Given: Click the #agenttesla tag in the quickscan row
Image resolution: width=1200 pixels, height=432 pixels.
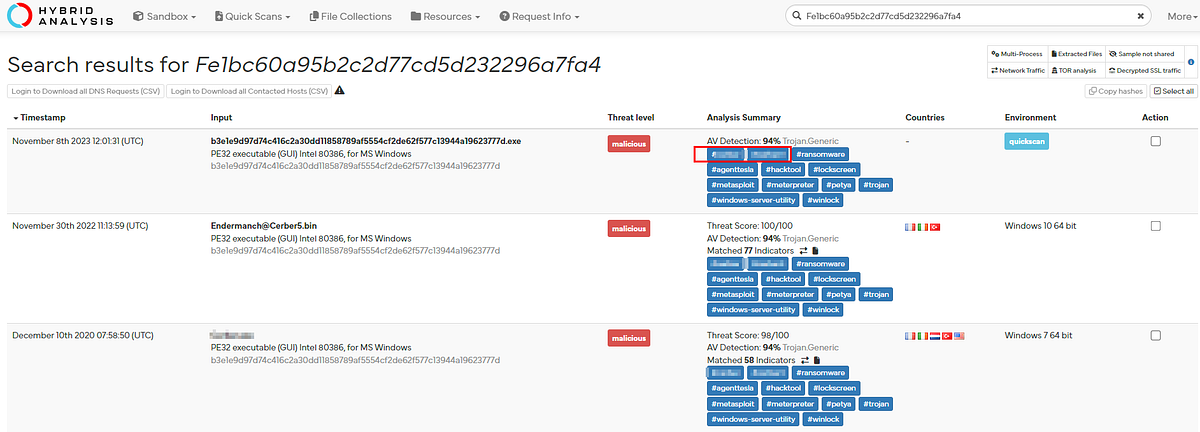Looking at the screenshot, I should click(732, 170).
